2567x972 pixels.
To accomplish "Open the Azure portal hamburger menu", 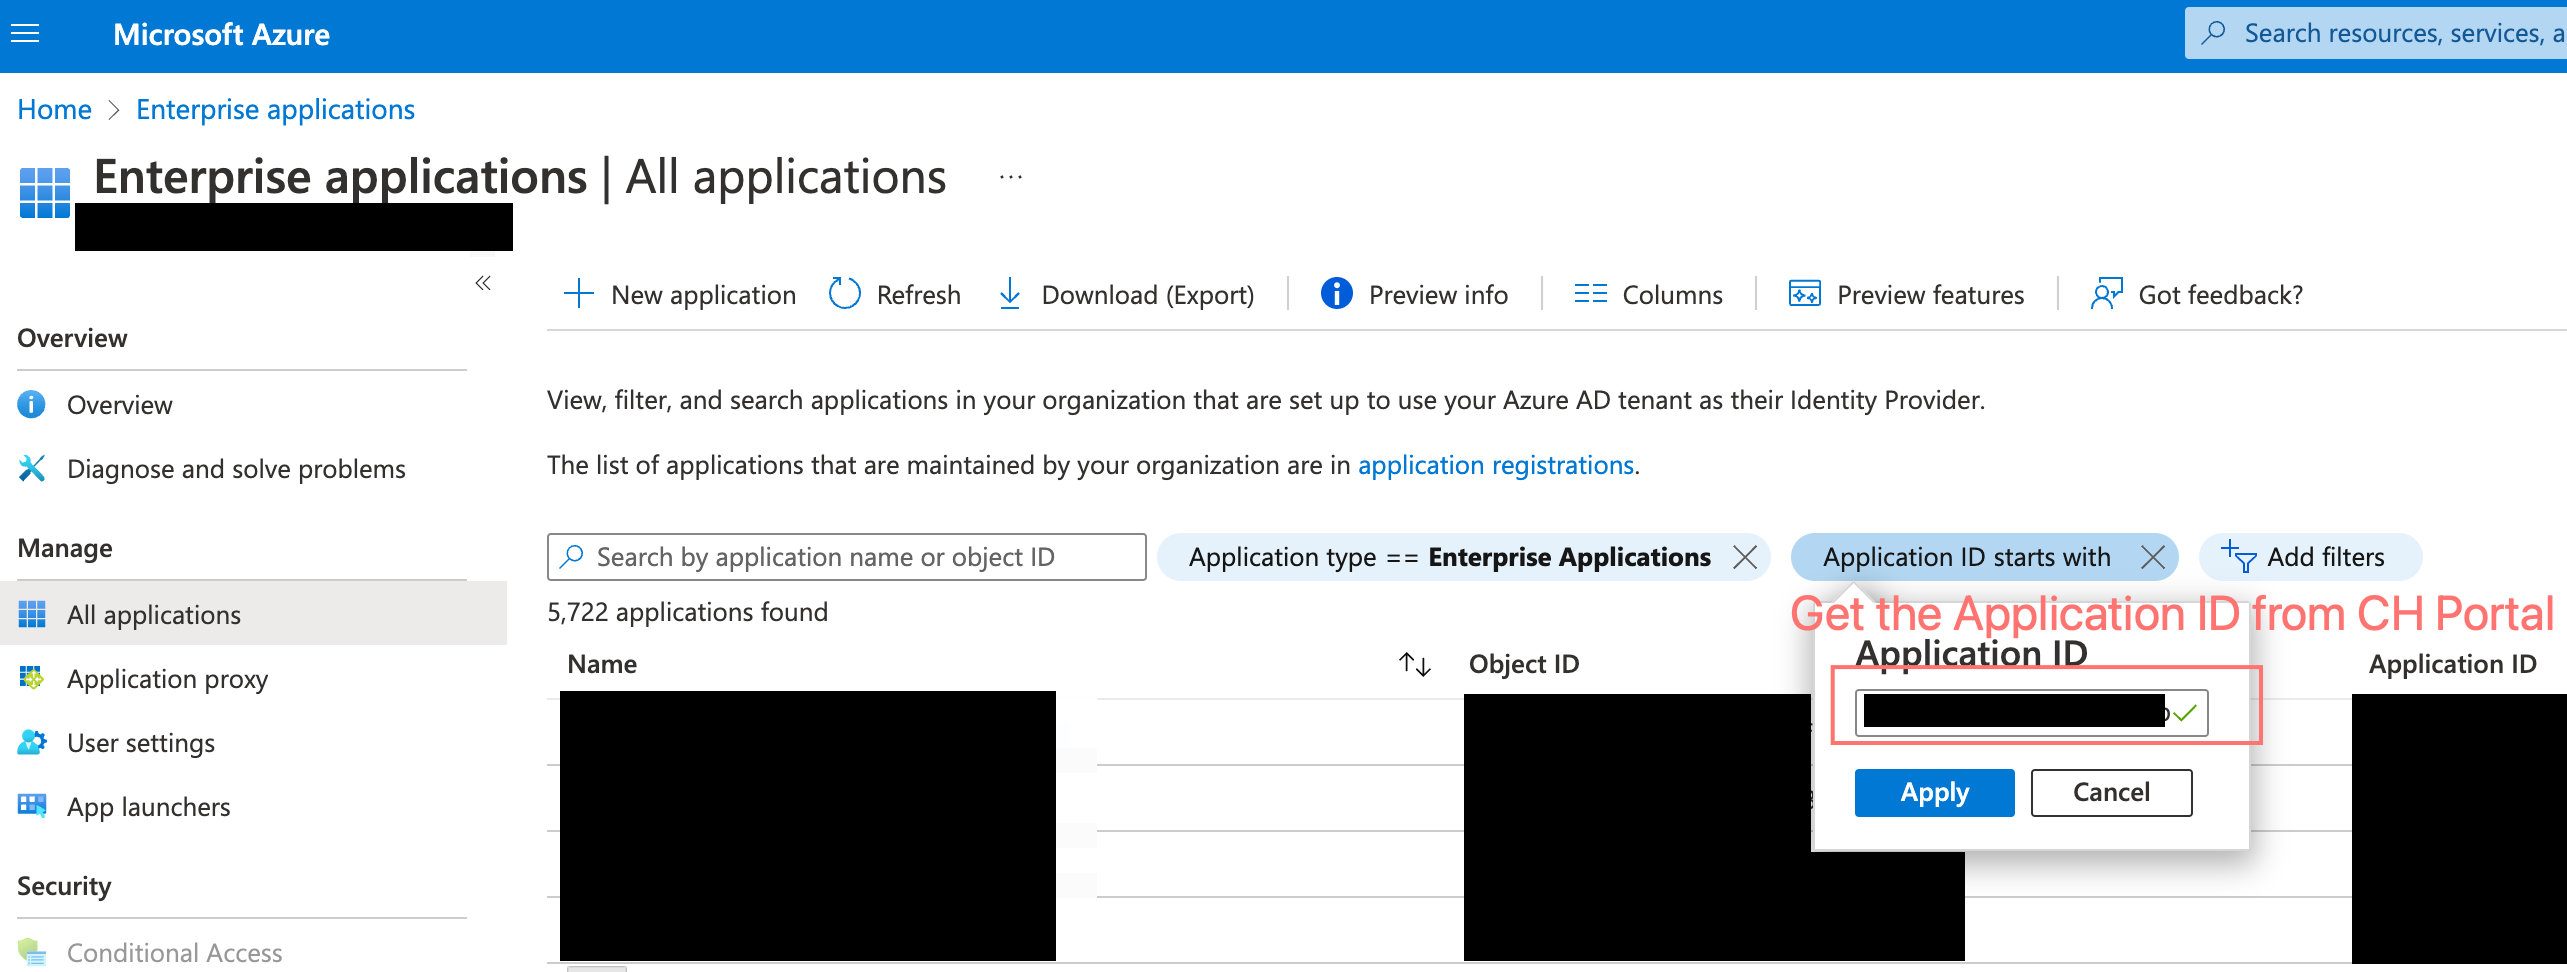I will coord(25,34).
